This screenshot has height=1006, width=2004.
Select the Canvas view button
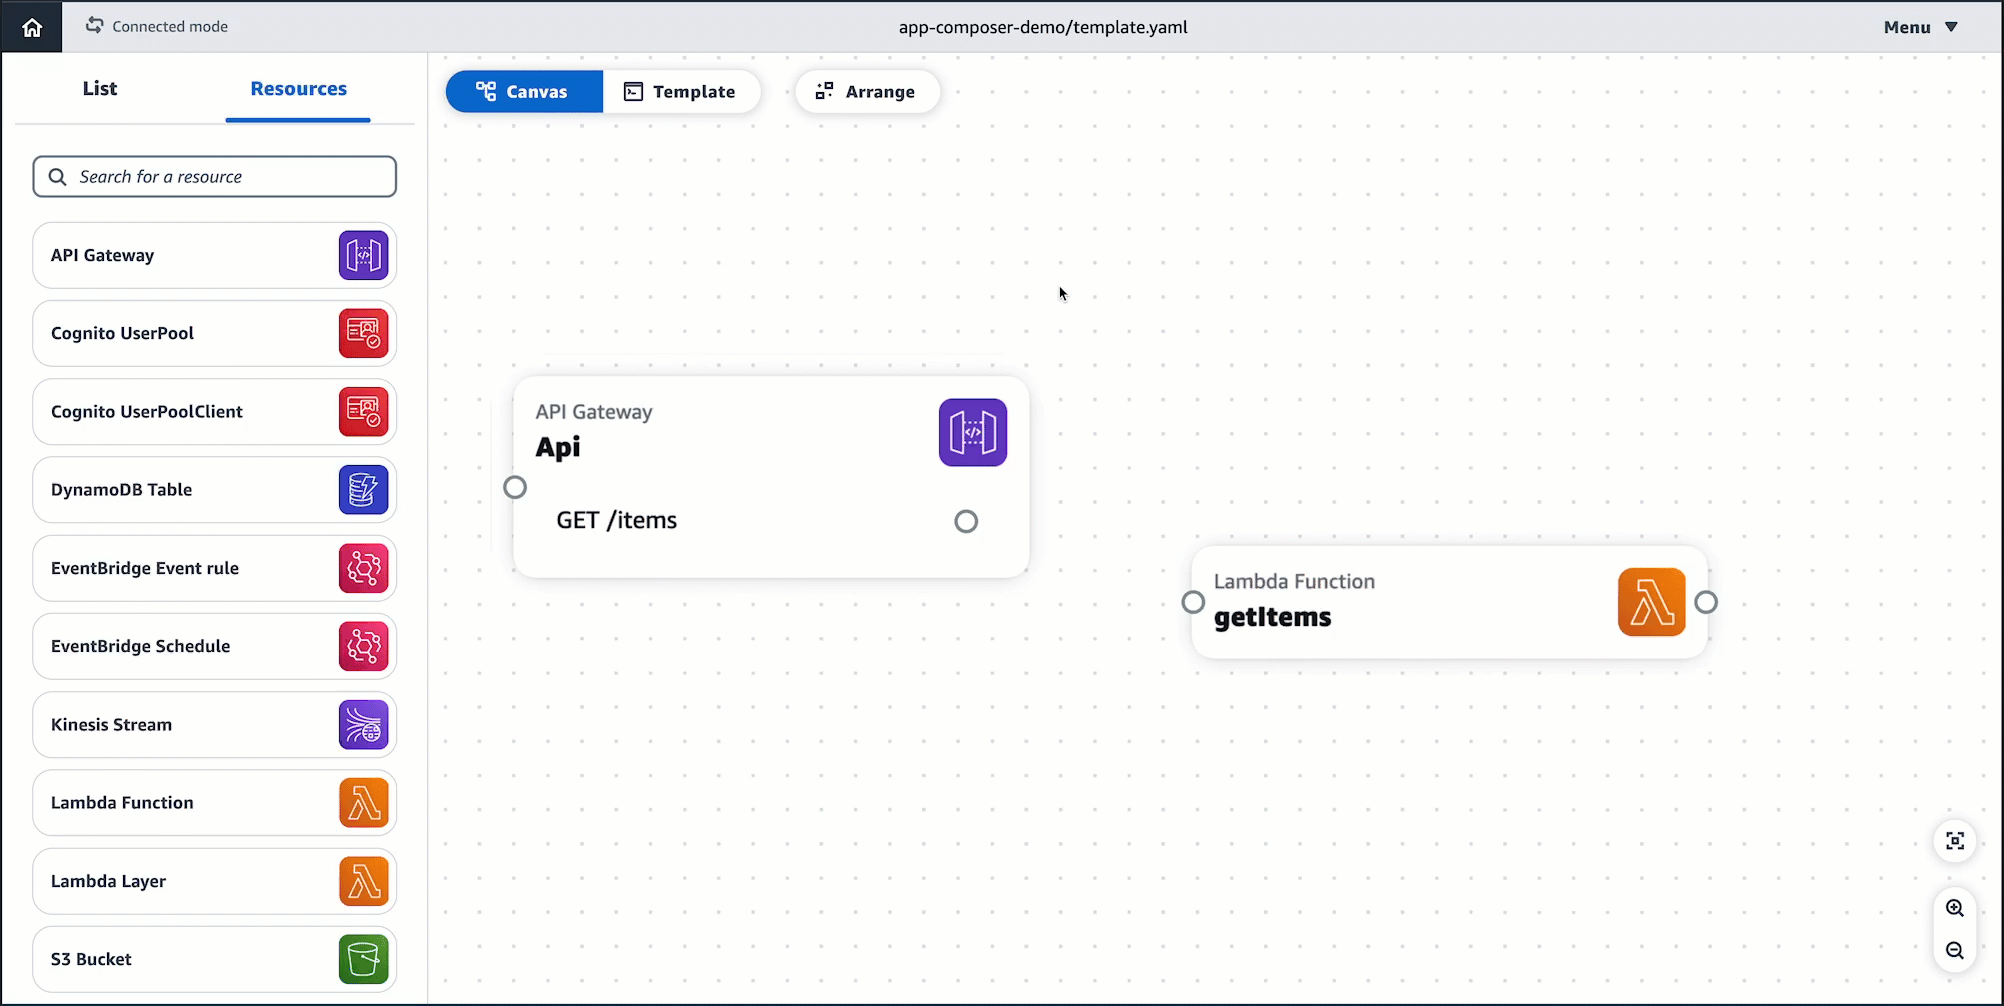[x=523, y=92]
